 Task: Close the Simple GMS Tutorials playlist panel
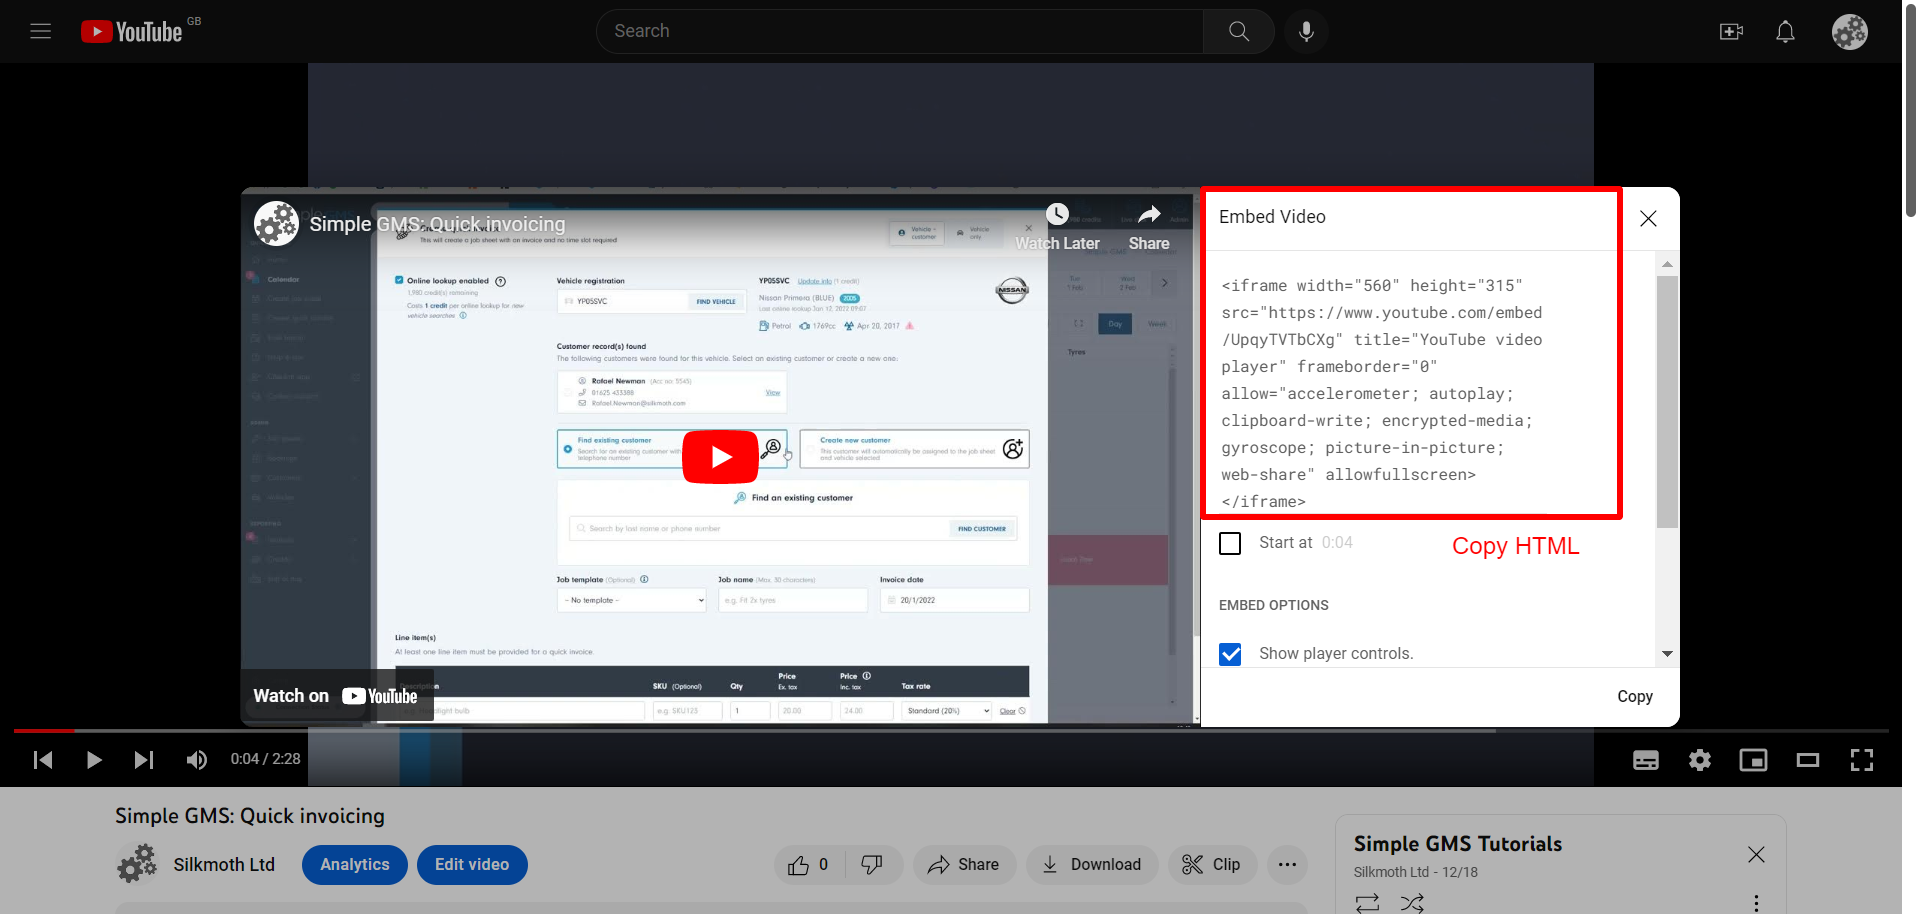[x=1756, y=855]
